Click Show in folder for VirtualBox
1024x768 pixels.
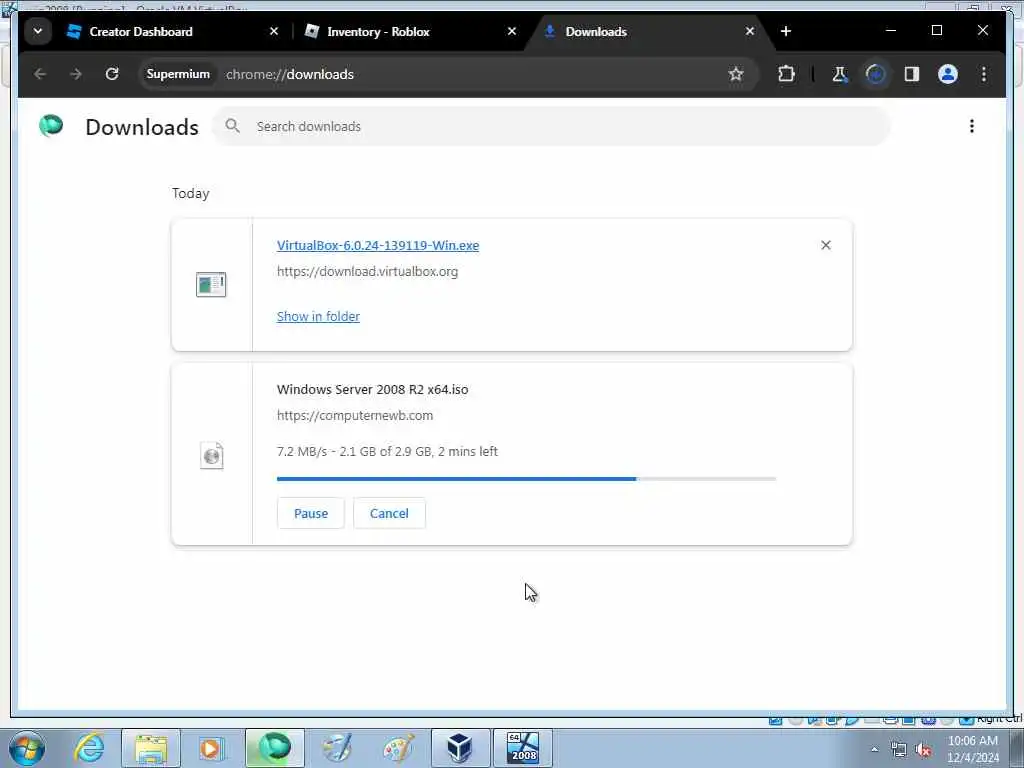click(x=318, y=317)
